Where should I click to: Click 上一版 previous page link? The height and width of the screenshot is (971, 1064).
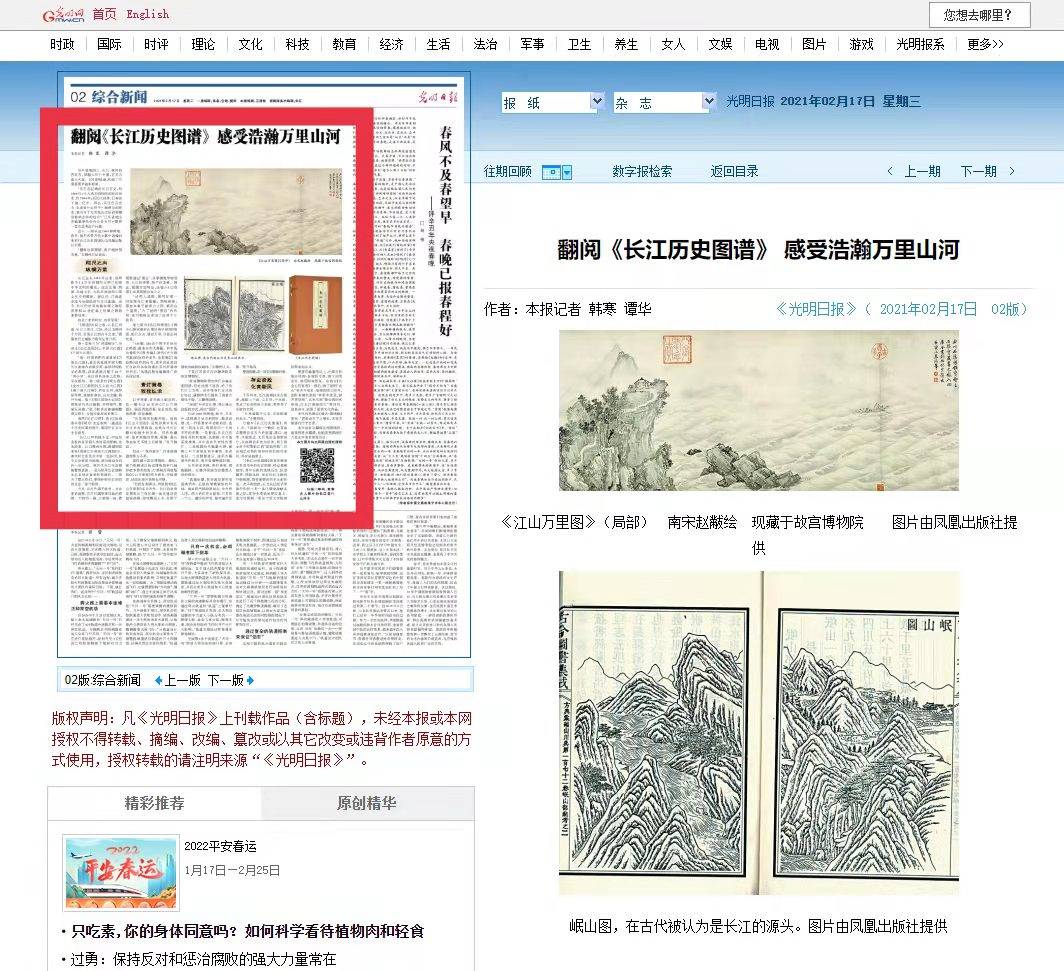tap(183, 681)
